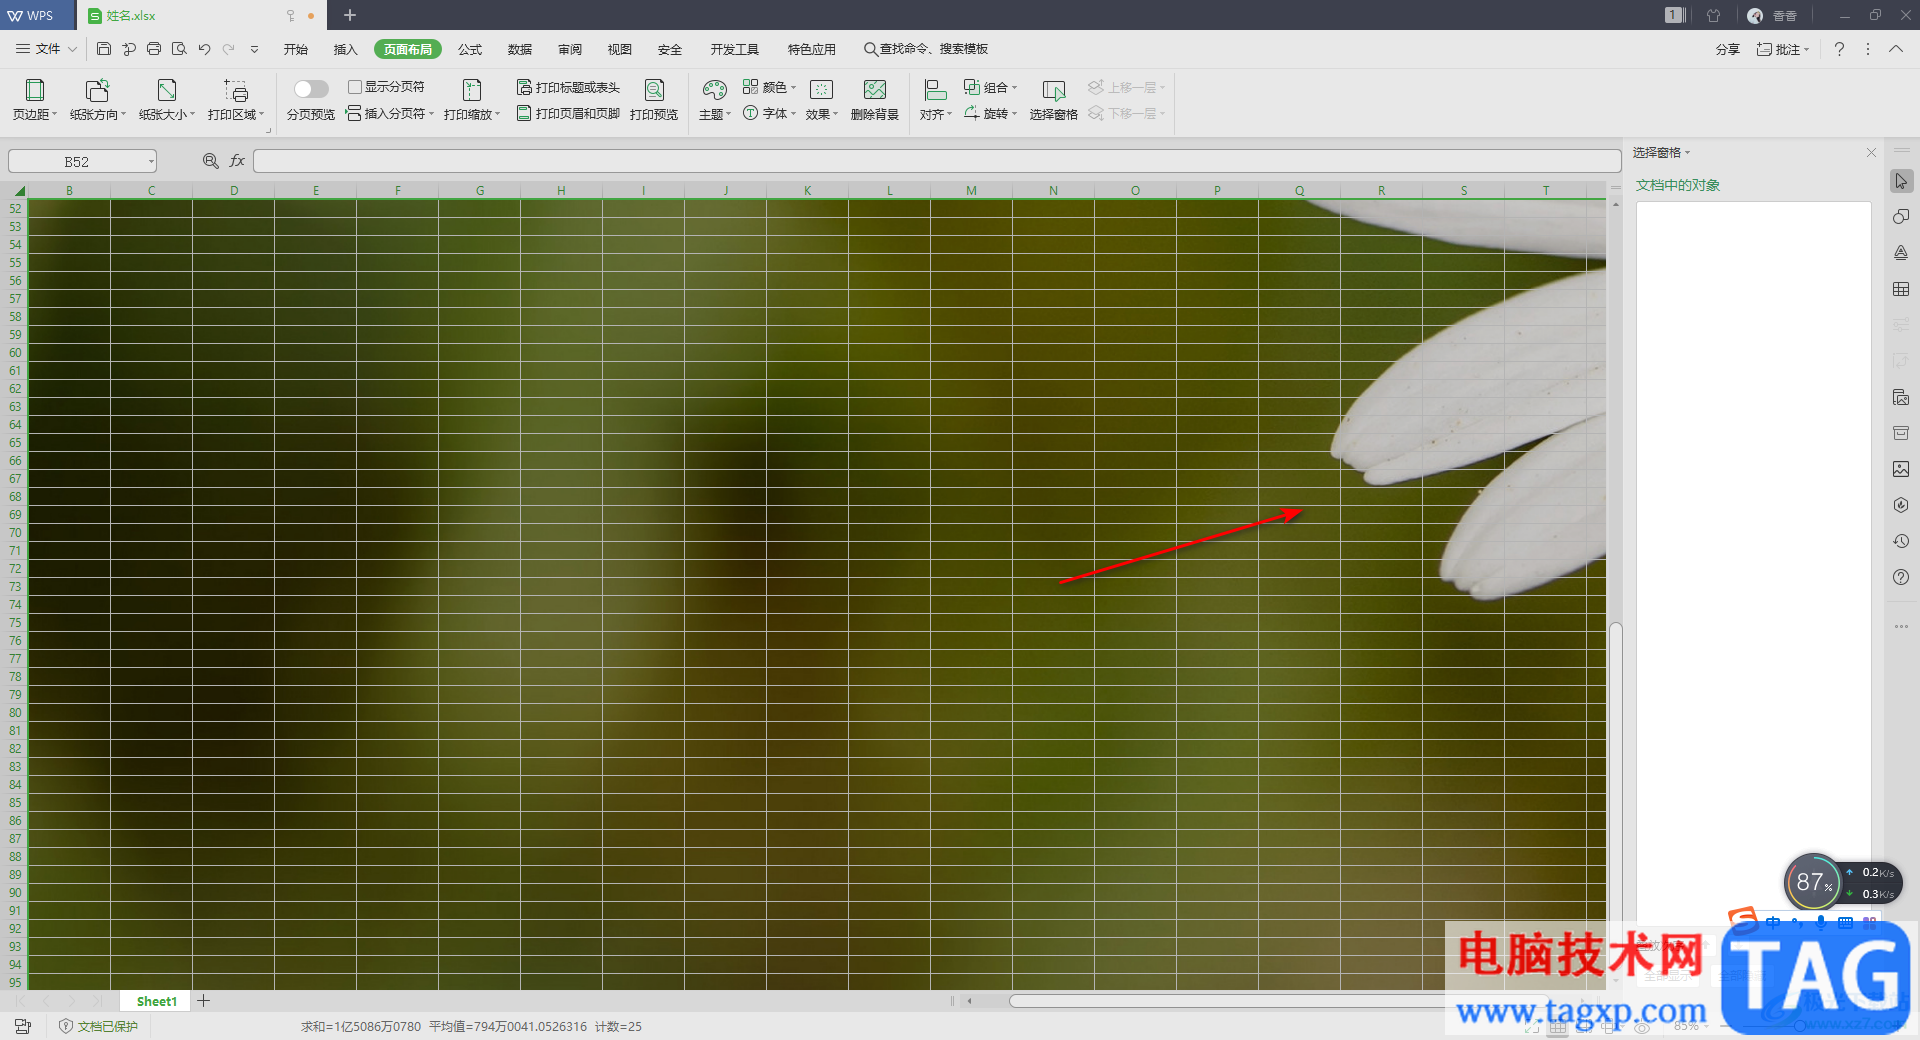Click the magnifier icon beside fx

tap(210, 161)
